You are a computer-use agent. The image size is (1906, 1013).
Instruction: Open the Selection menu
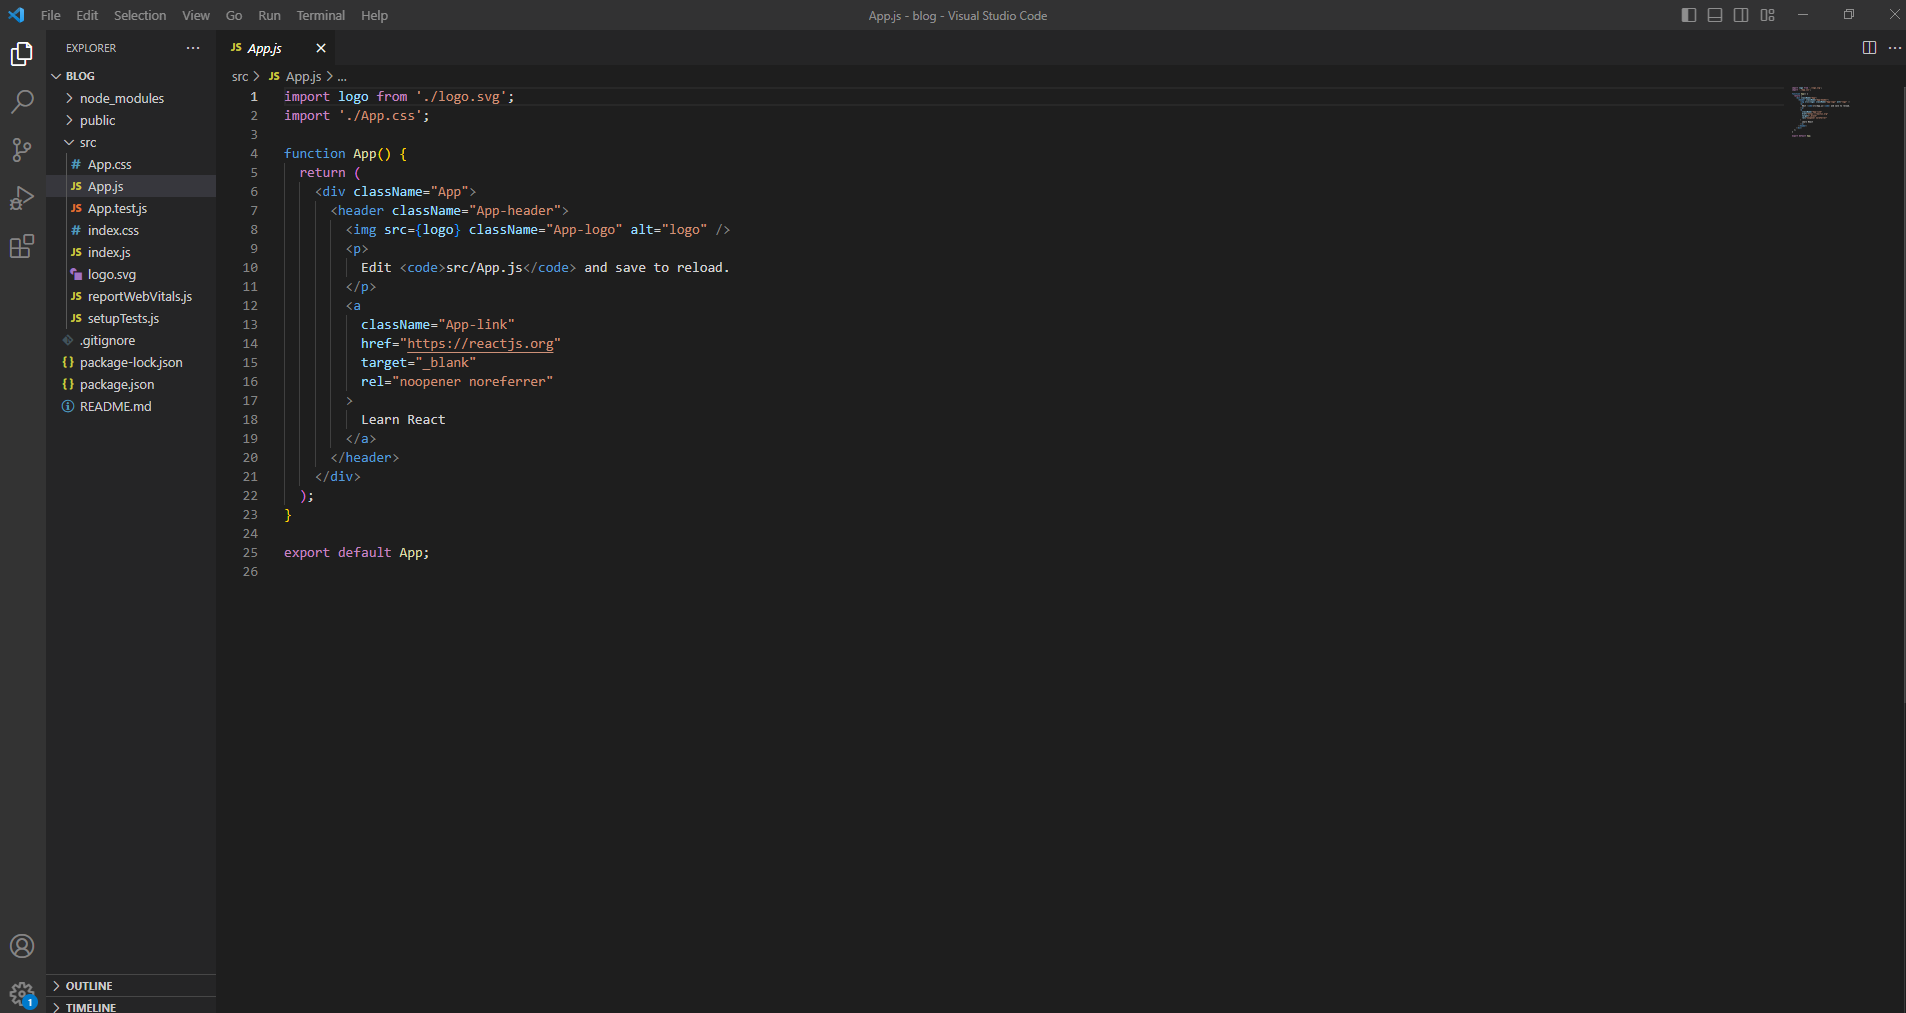point(140,15)
